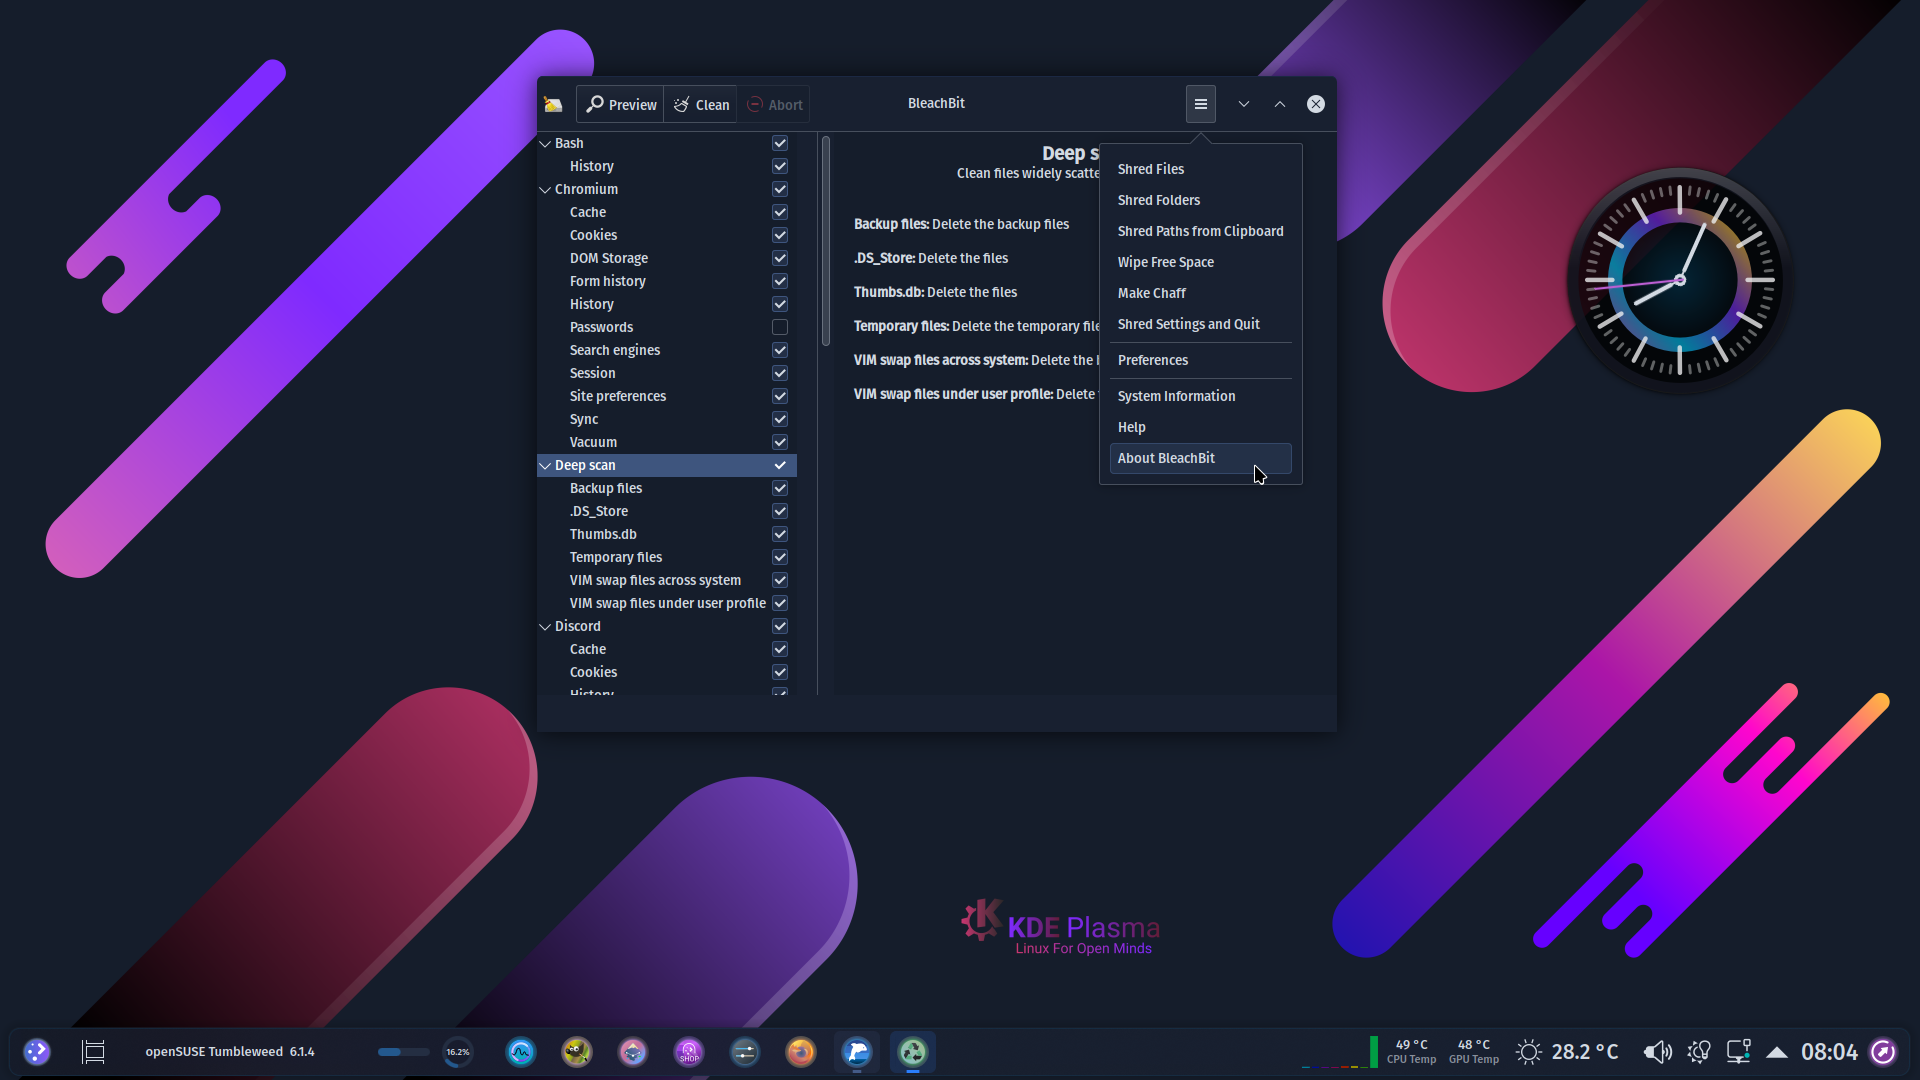This screenshot has width=1920, height=1080.
Task: Select Shred Files from the menu
Action: [1200, 170]
